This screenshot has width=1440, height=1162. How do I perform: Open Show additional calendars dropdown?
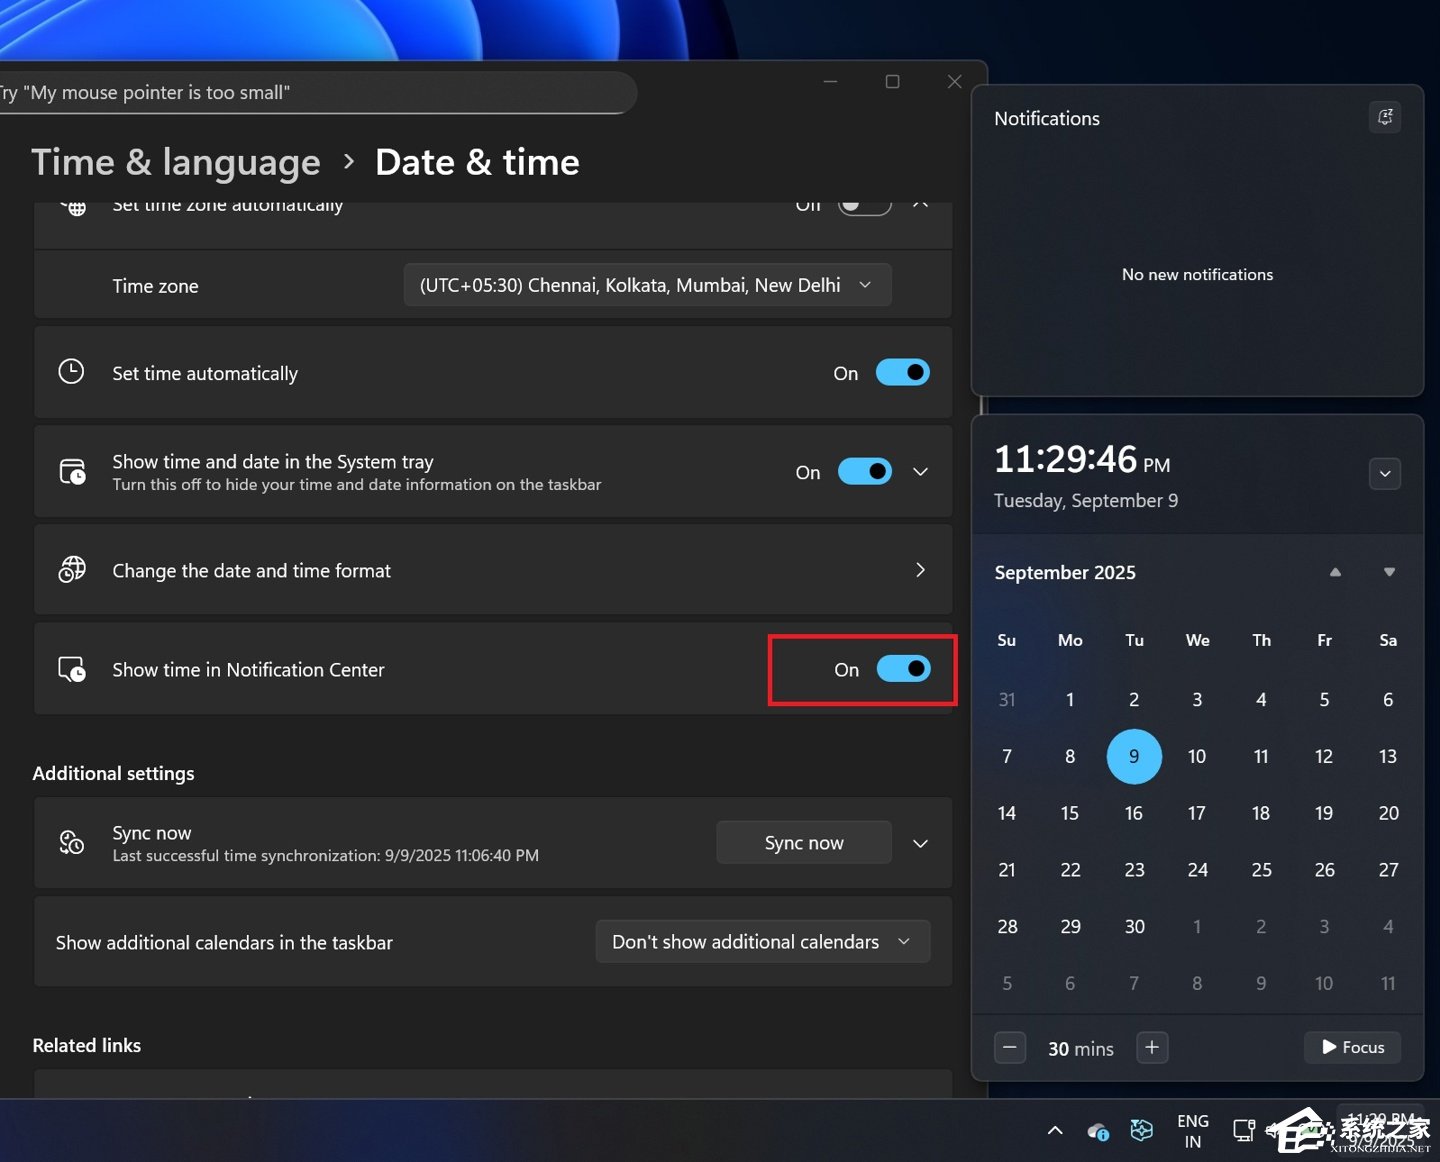[763, 942]
